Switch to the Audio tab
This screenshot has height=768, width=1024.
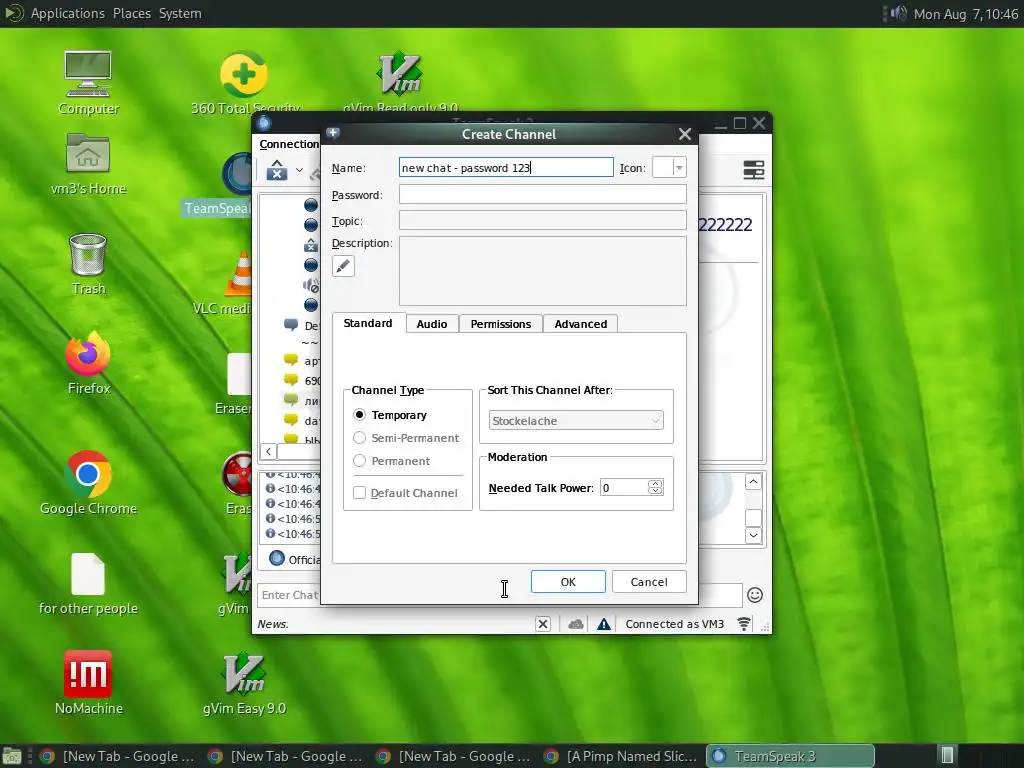click(432, 324)
